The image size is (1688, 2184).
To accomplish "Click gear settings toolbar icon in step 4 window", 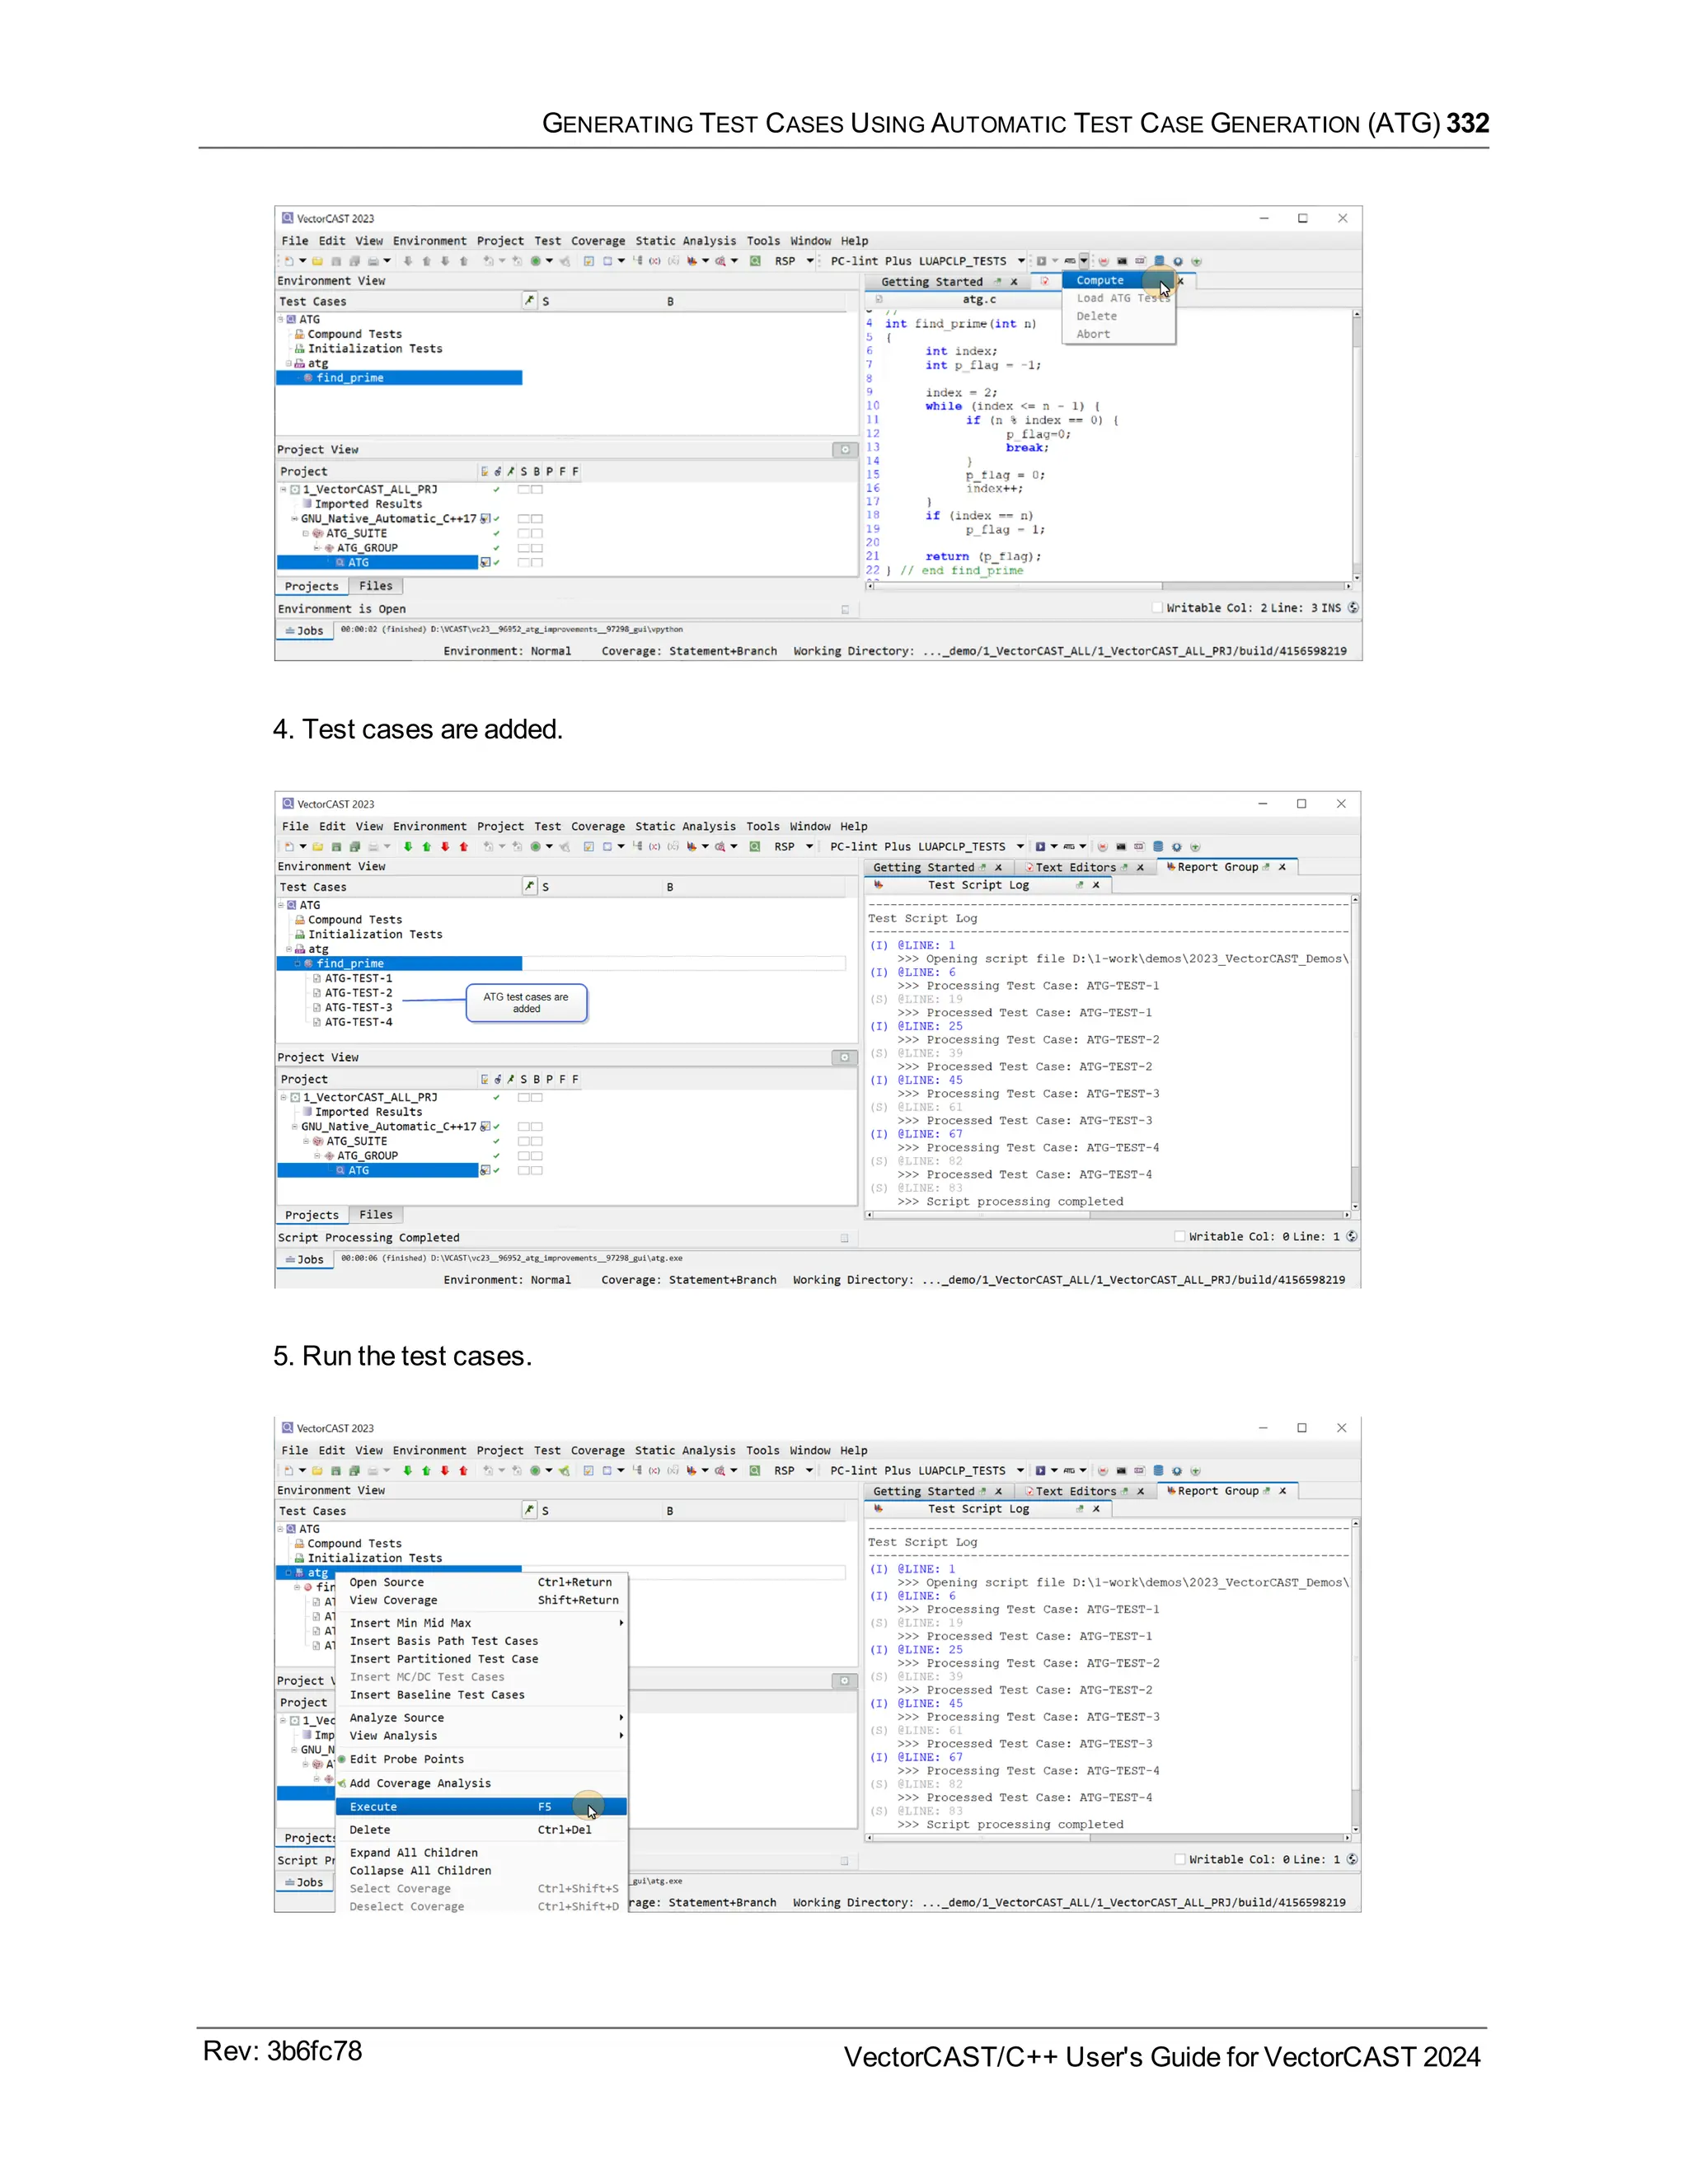I will 1177,847.
